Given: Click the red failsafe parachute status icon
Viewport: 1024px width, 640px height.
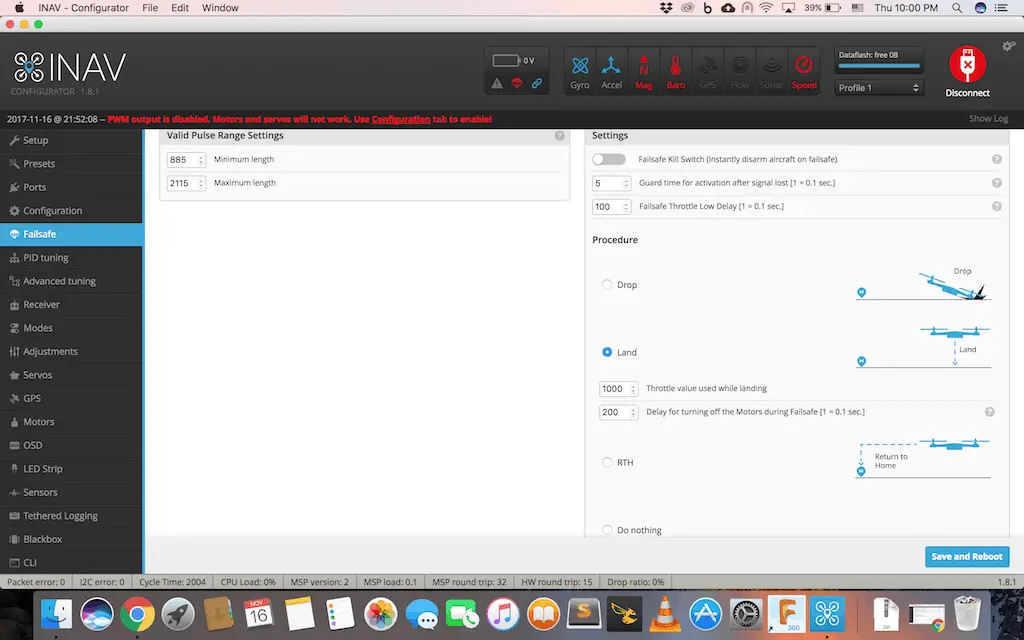Looking at the screenshot, I should 517,83.
